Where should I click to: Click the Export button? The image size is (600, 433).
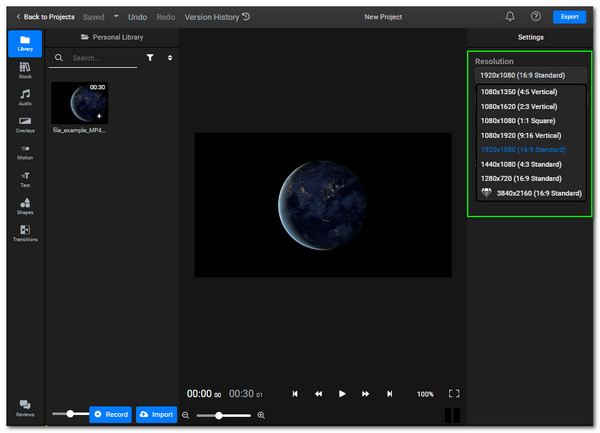[570, 17]
